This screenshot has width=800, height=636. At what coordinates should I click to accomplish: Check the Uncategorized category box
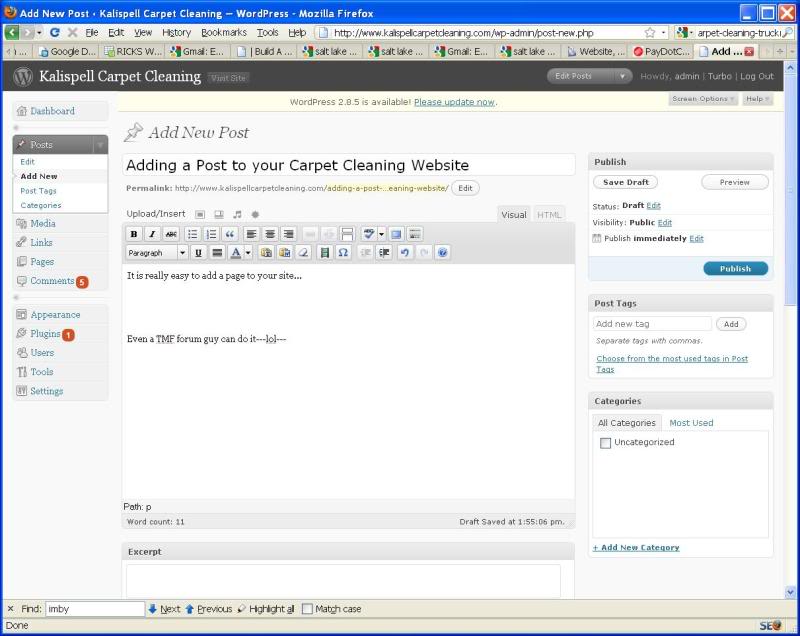(x=605, y=442)
